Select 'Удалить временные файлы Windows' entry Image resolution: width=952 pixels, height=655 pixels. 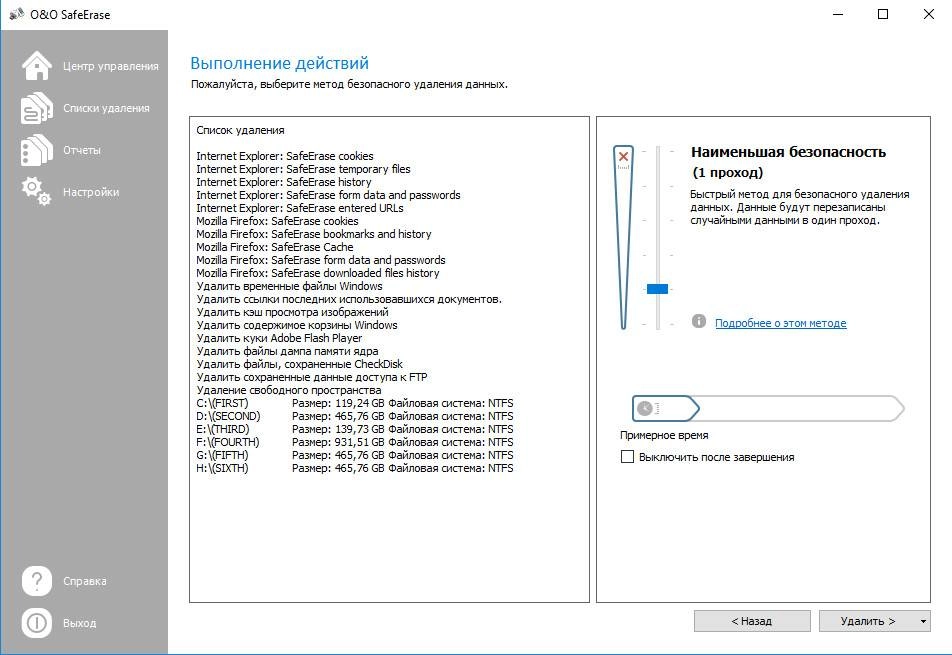(289, 286)
